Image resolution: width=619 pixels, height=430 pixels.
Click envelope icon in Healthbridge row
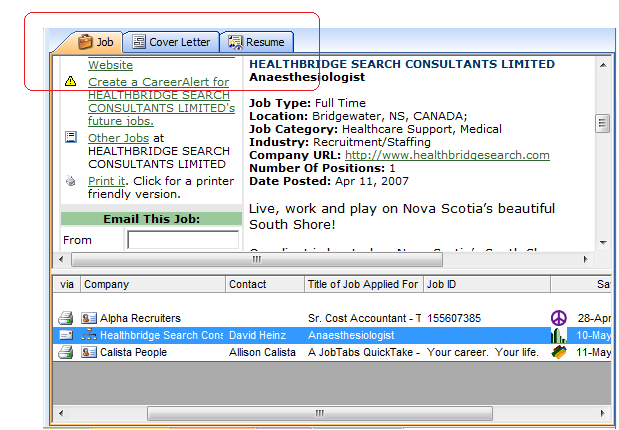point(66,335)
